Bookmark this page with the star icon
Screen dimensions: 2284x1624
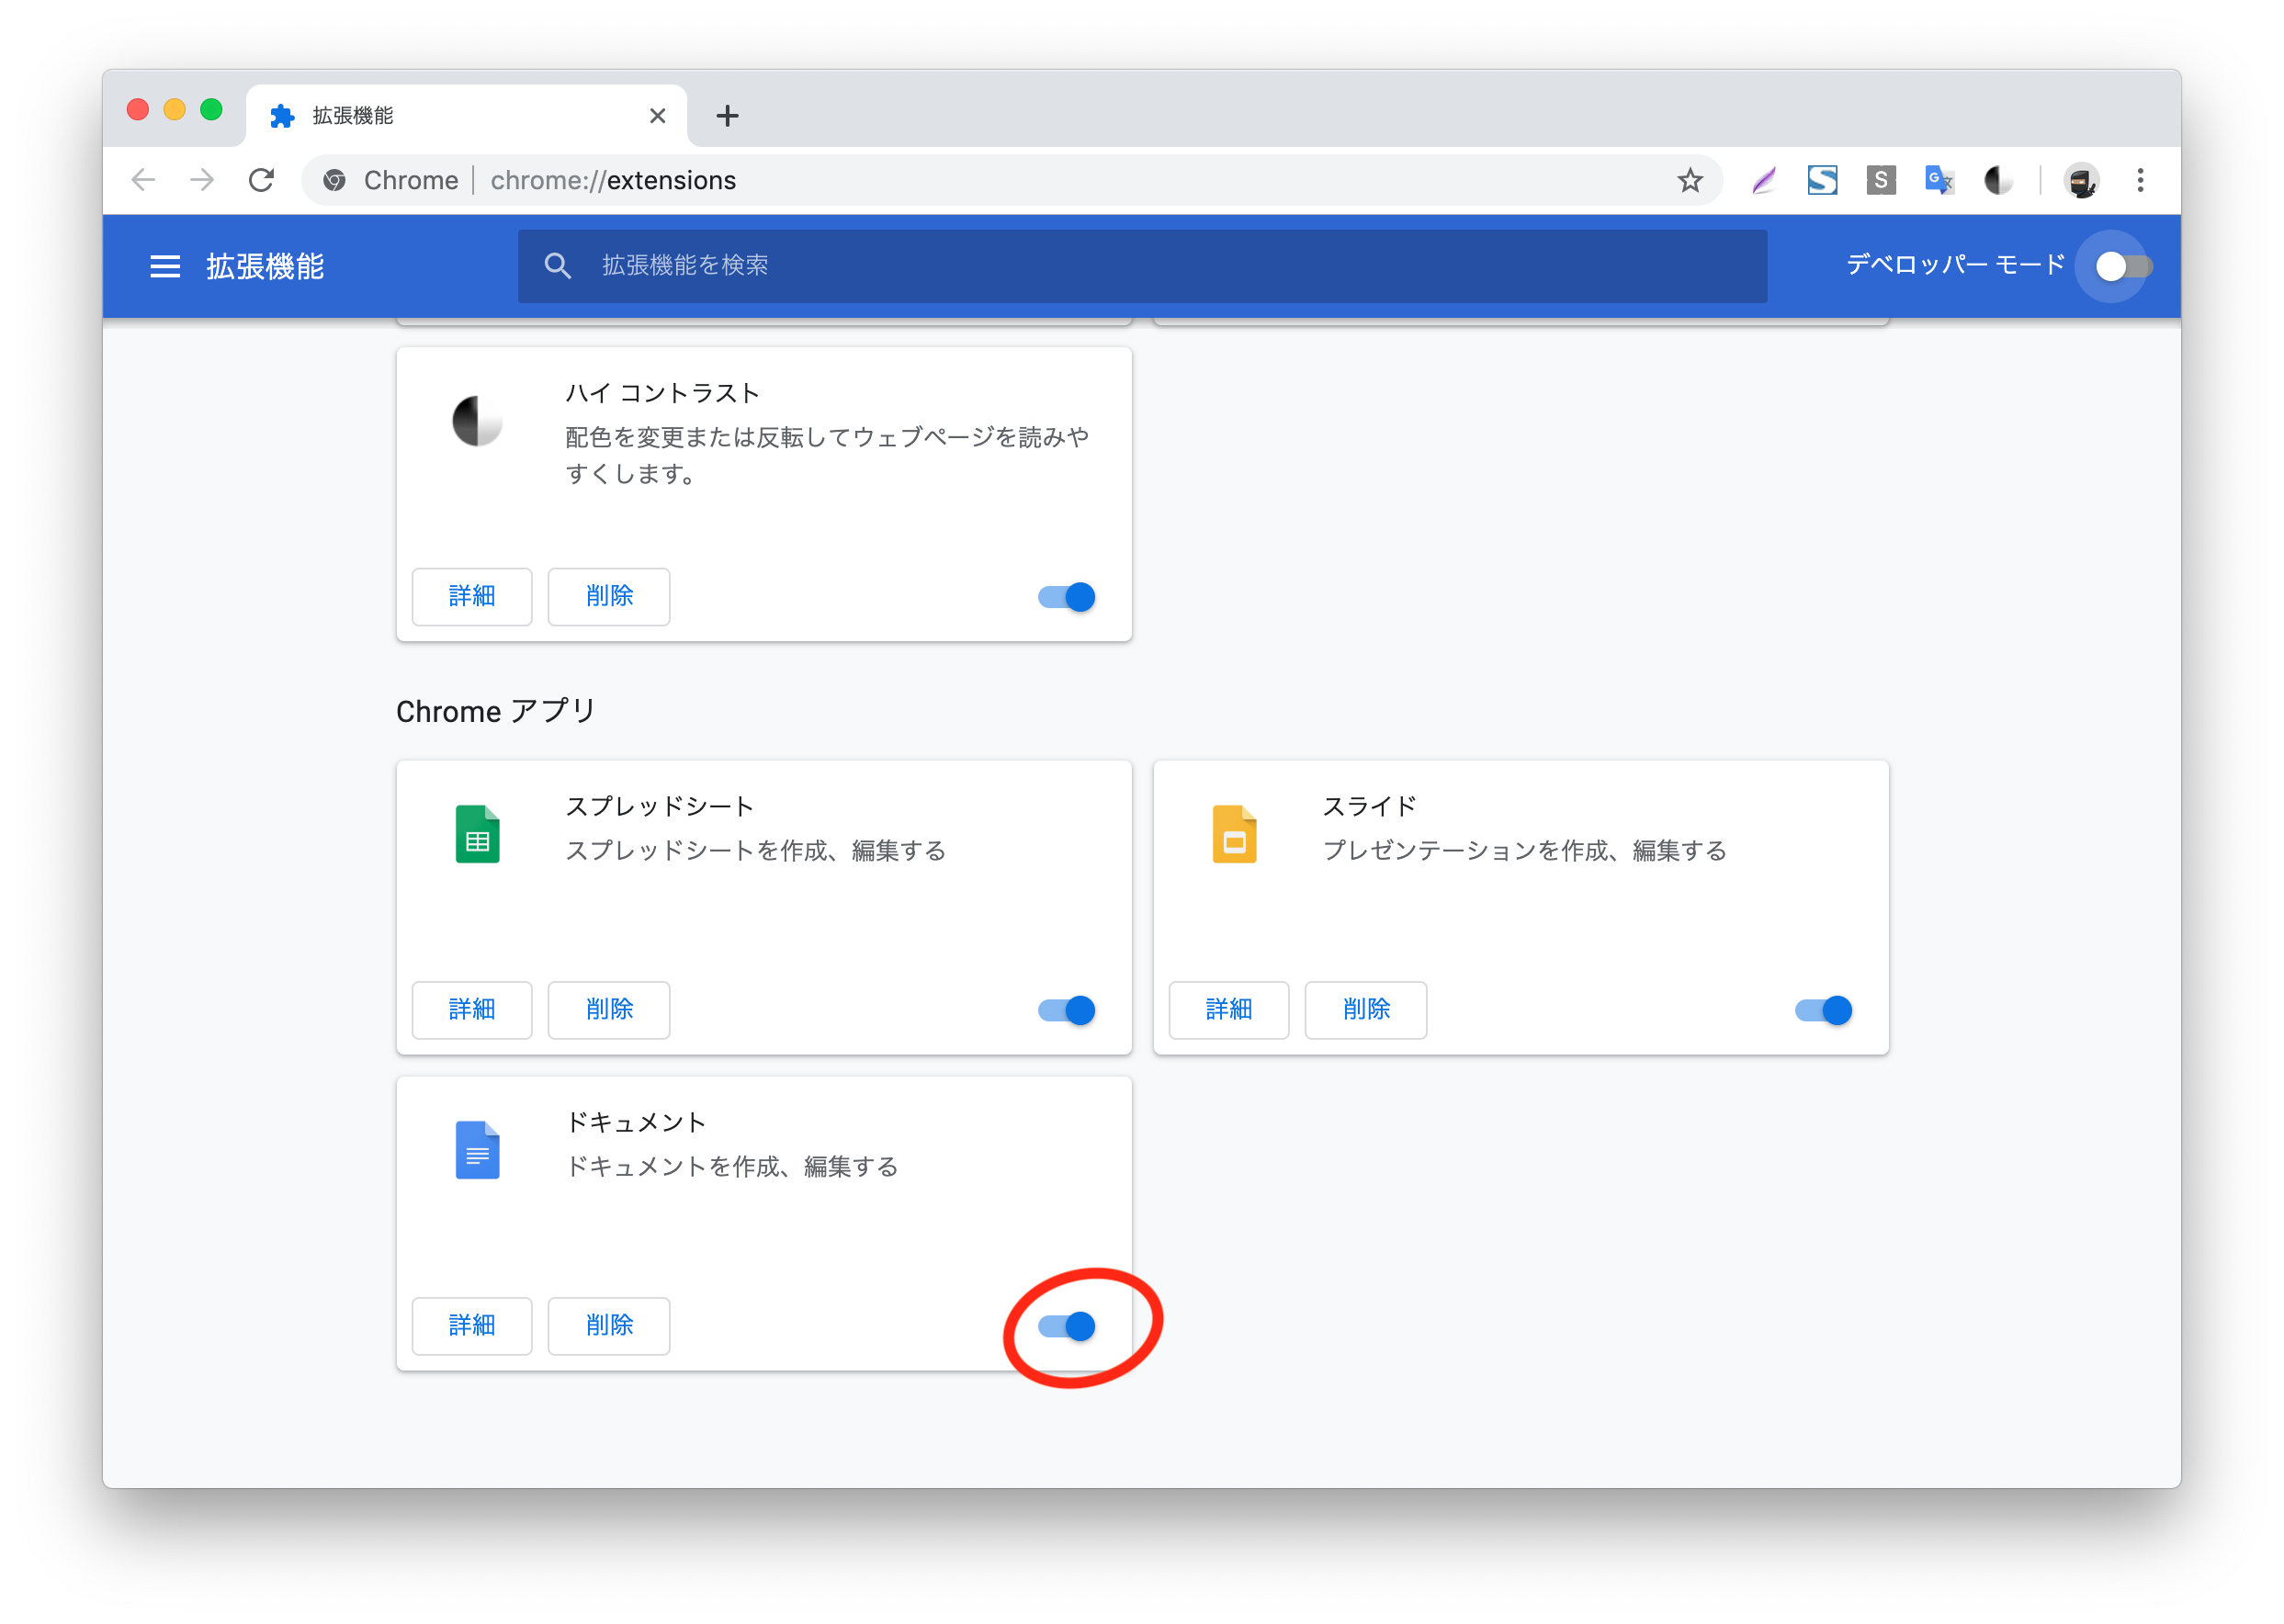tap(1689, 180)
